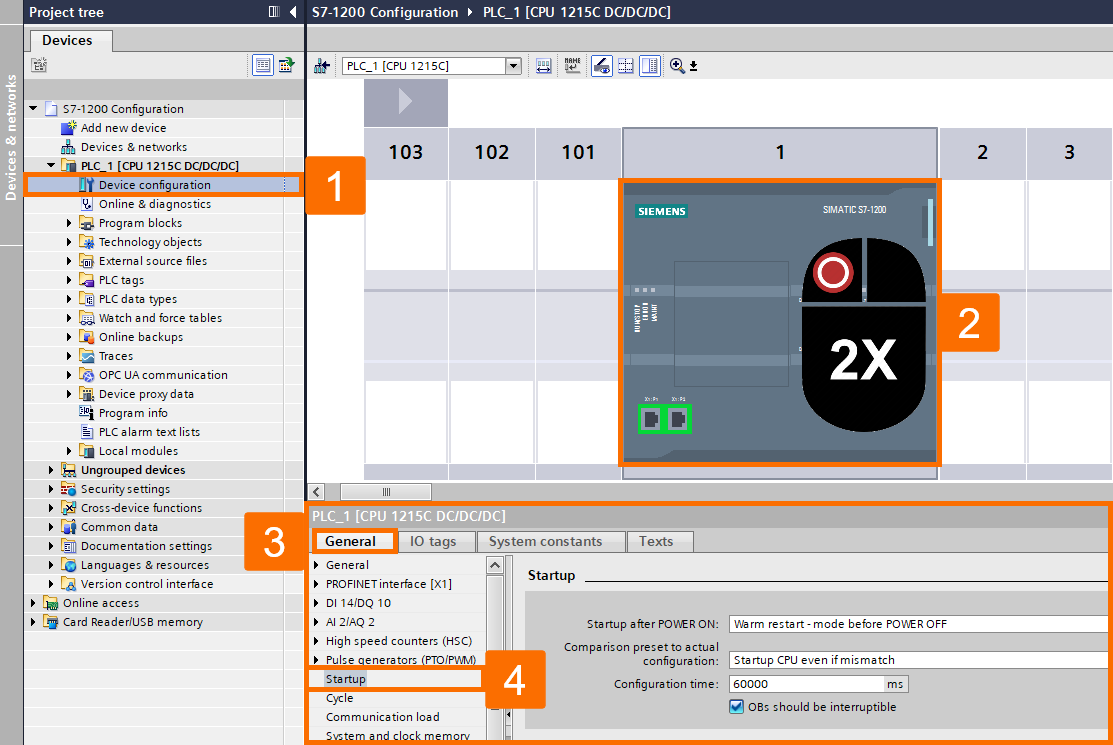Collapse the Project tree panel arrow
1113x745 pixels.
click(x=293, y=11)
